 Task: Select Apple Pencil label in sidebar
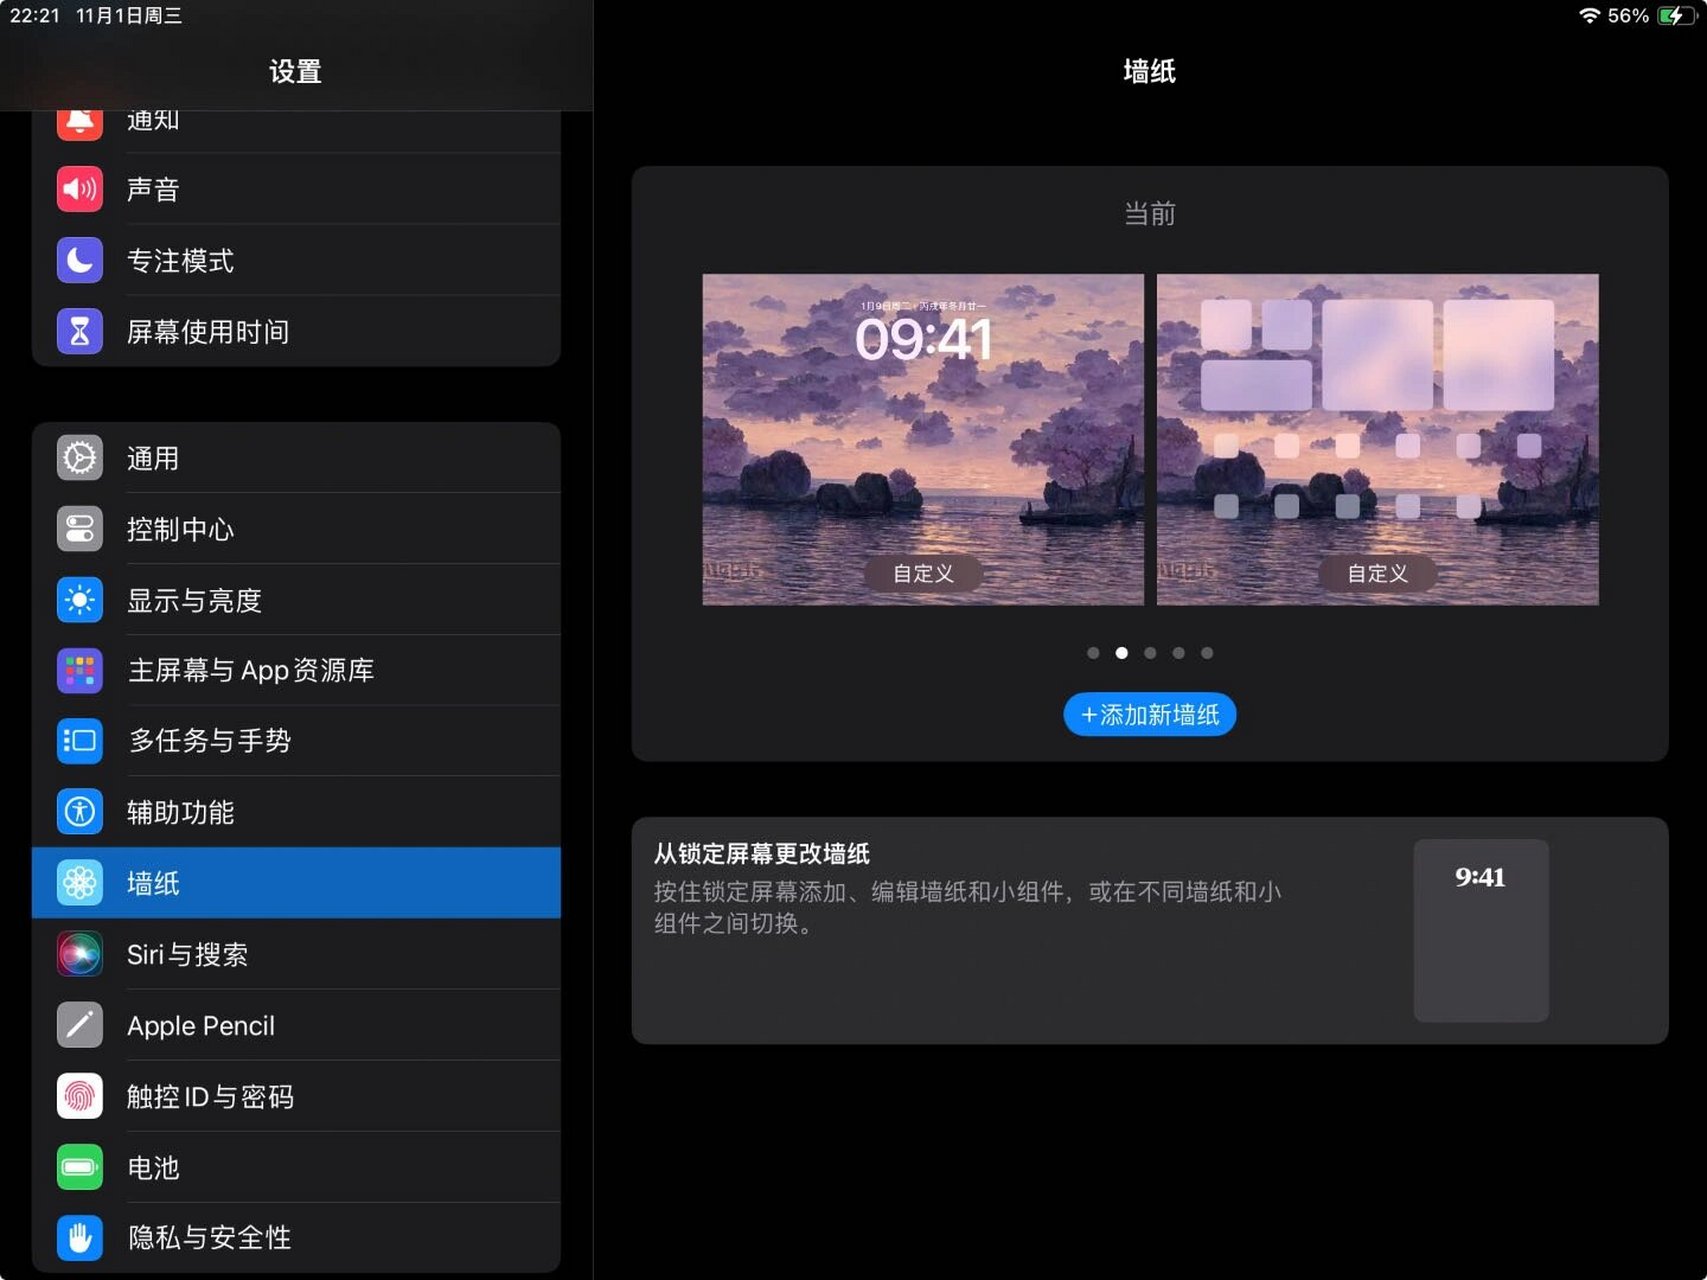click(201, 1026)
